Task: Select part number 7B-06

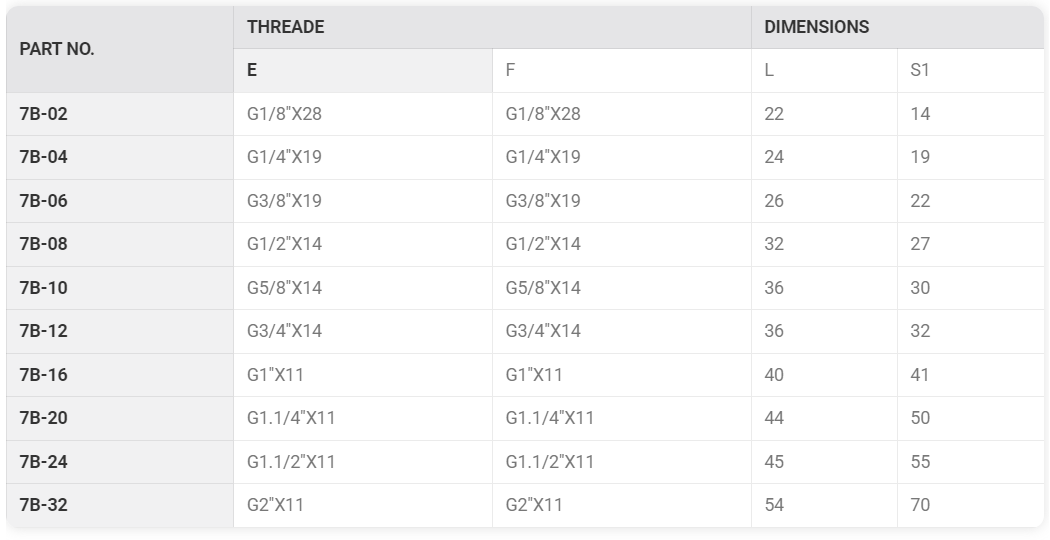Action: [x=120, y=201]
